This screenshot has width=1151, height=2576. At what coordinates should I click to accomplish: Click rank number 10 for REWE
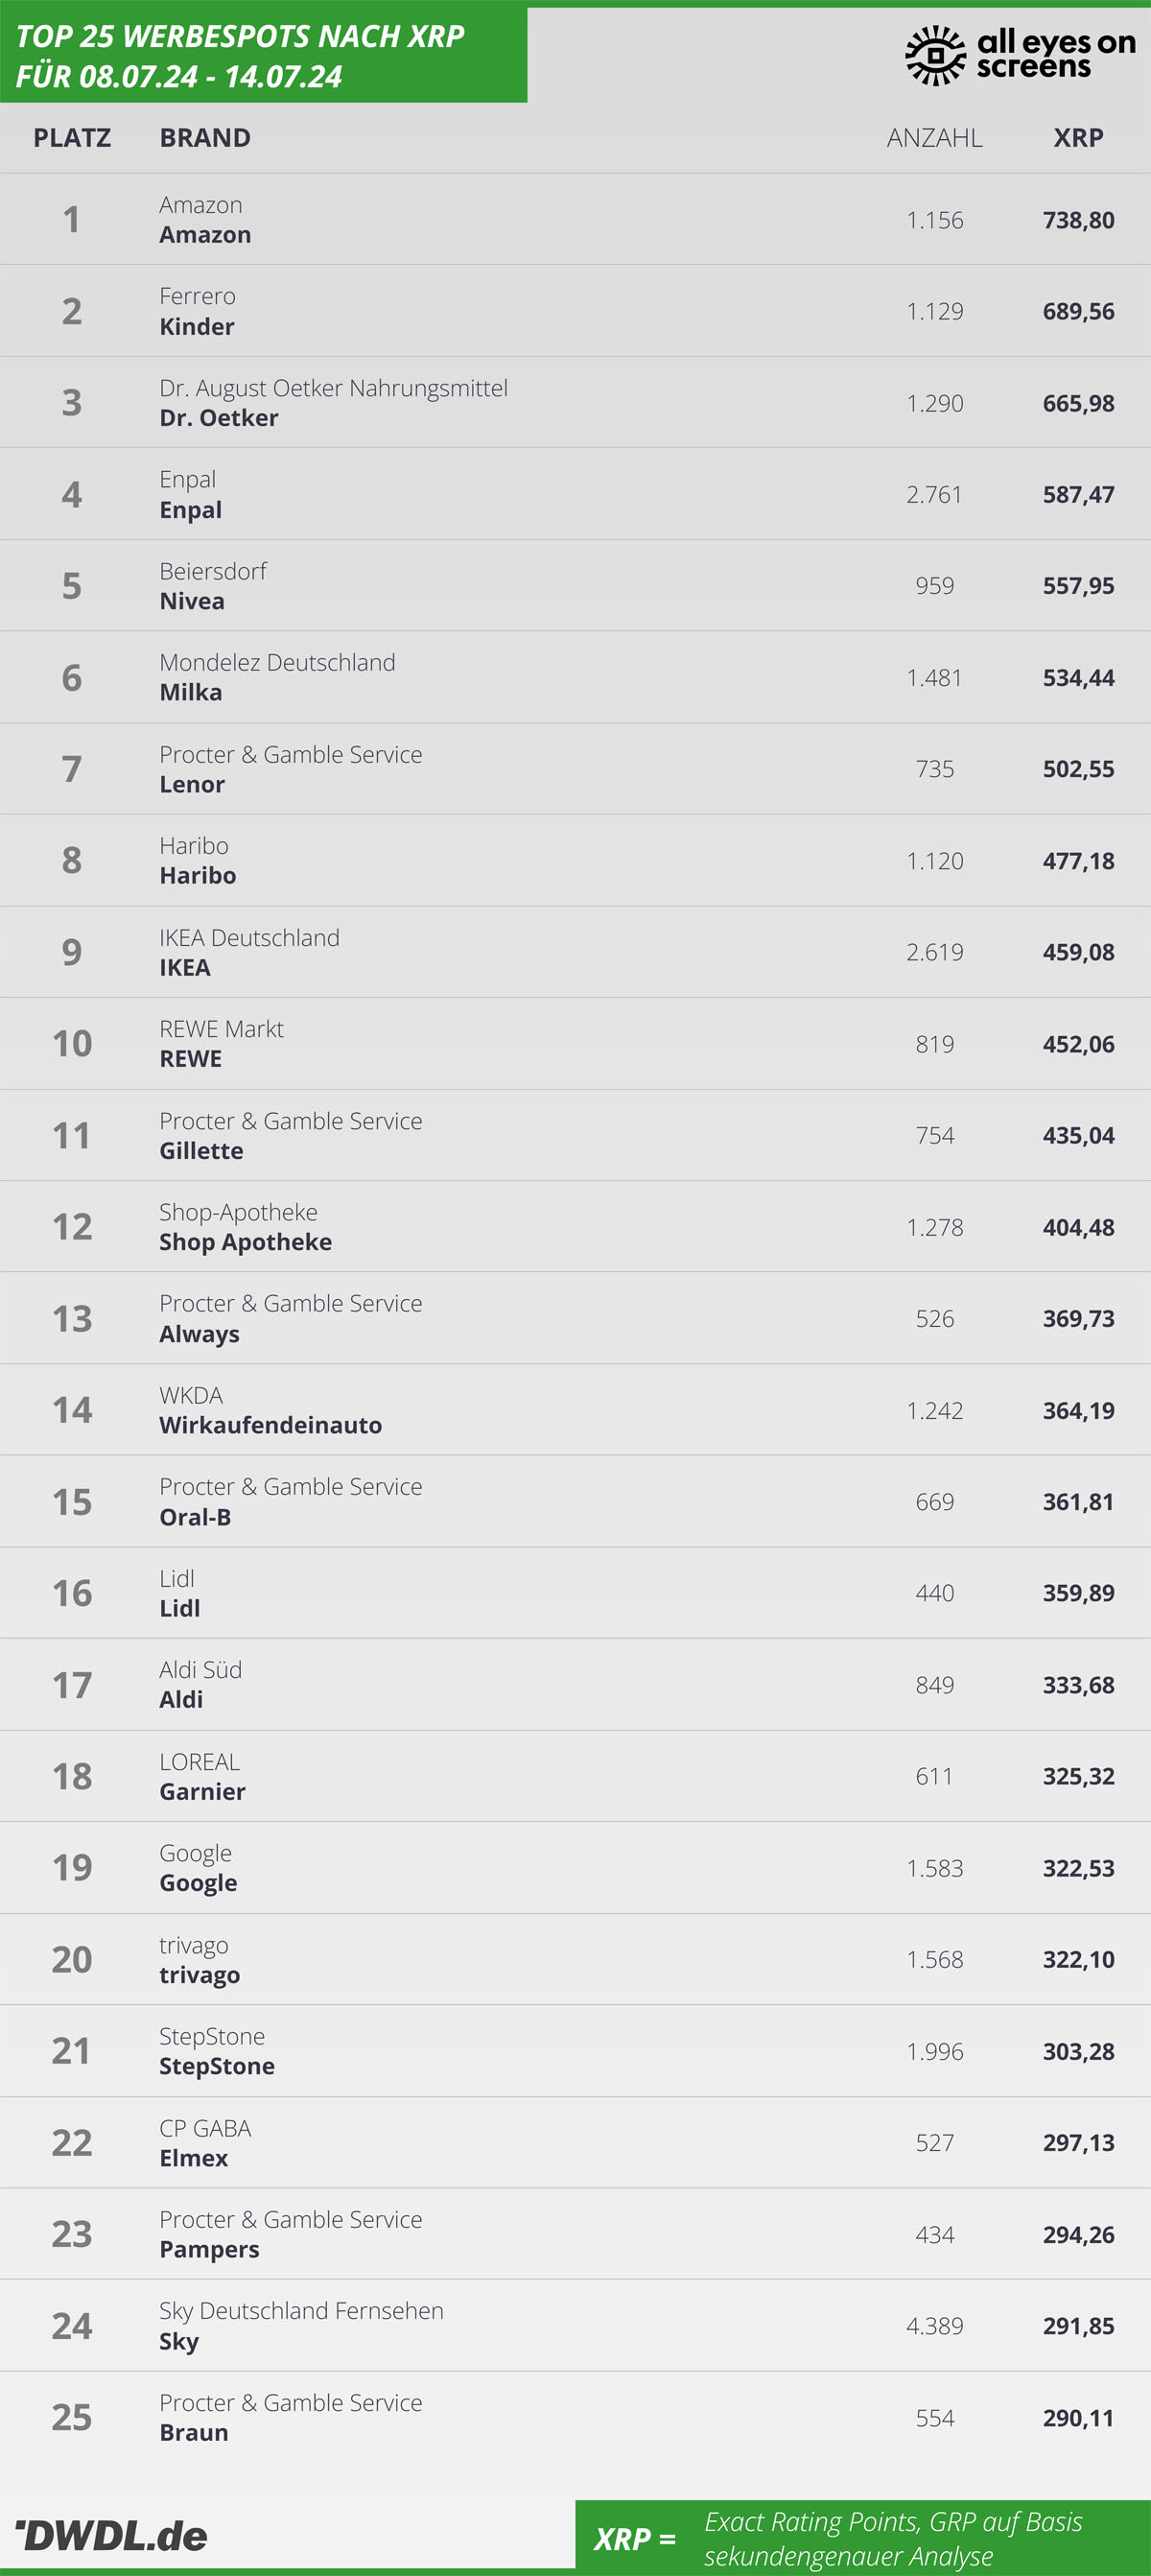(x=72, y=1043)
